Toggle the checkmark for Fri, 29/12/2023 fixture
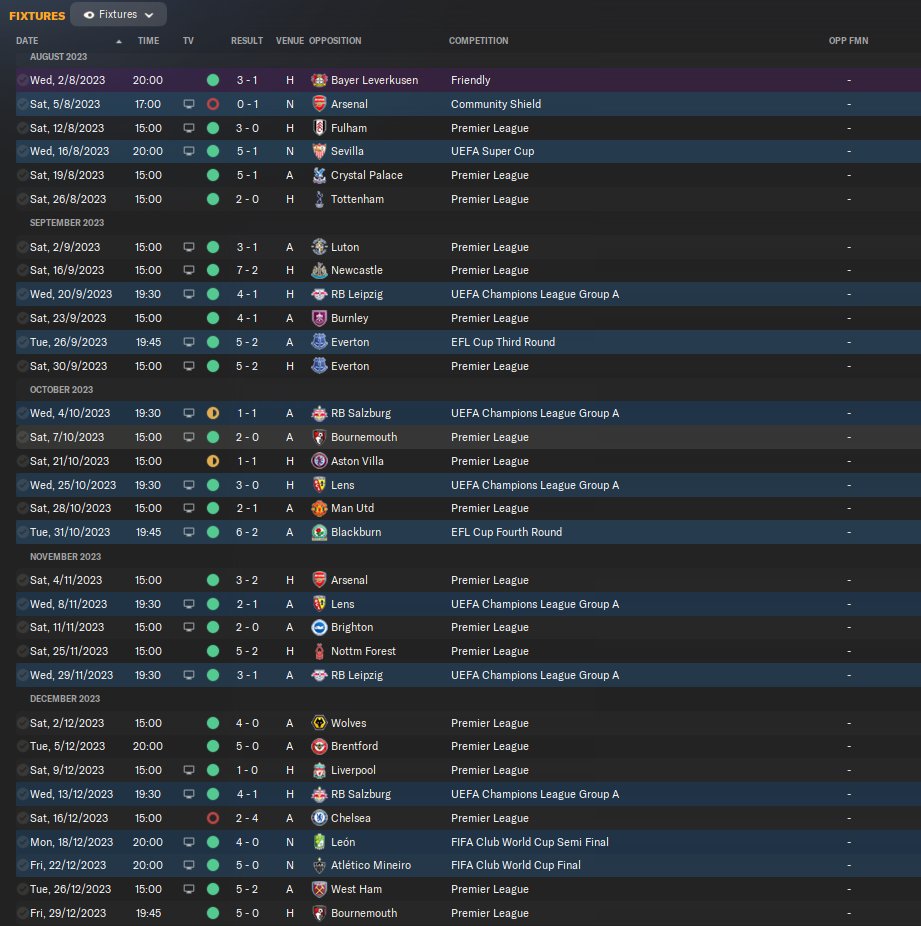 coord(22,914)
